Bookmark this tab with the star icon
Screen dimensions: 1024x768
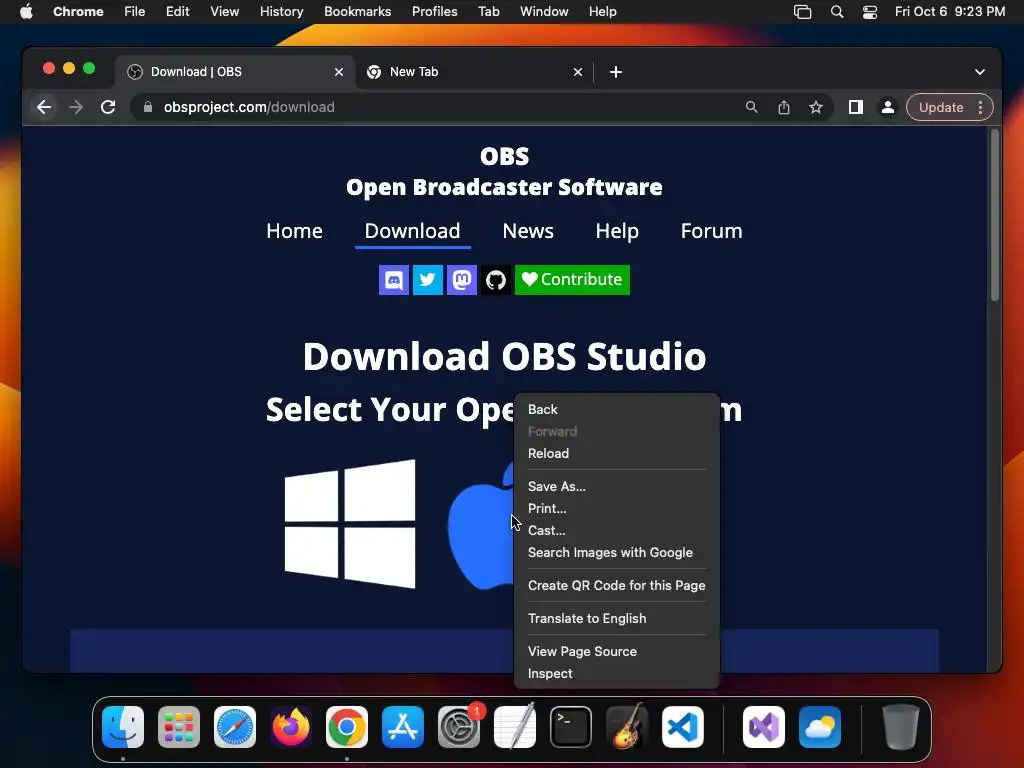[x=816, y=107]
